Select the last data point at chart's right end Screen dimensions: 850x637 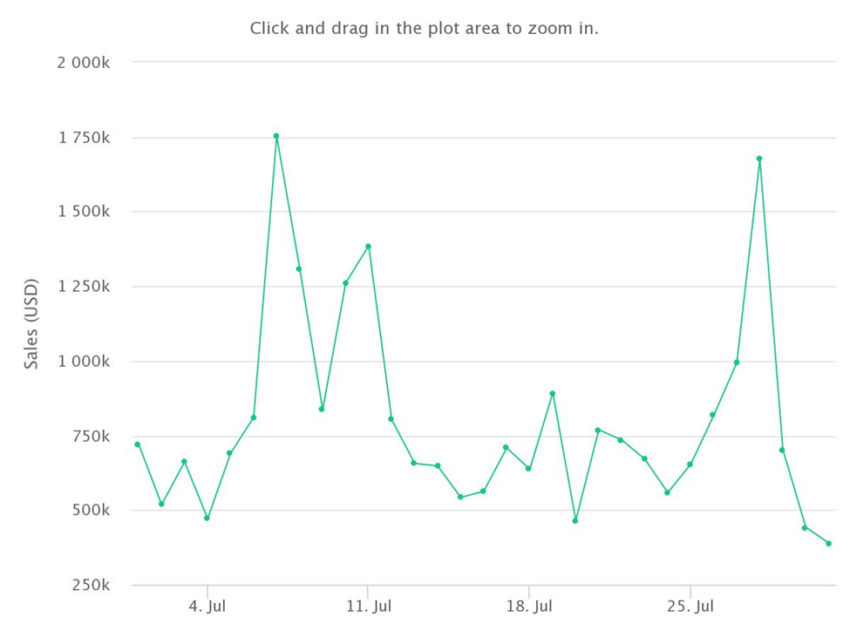829,544
